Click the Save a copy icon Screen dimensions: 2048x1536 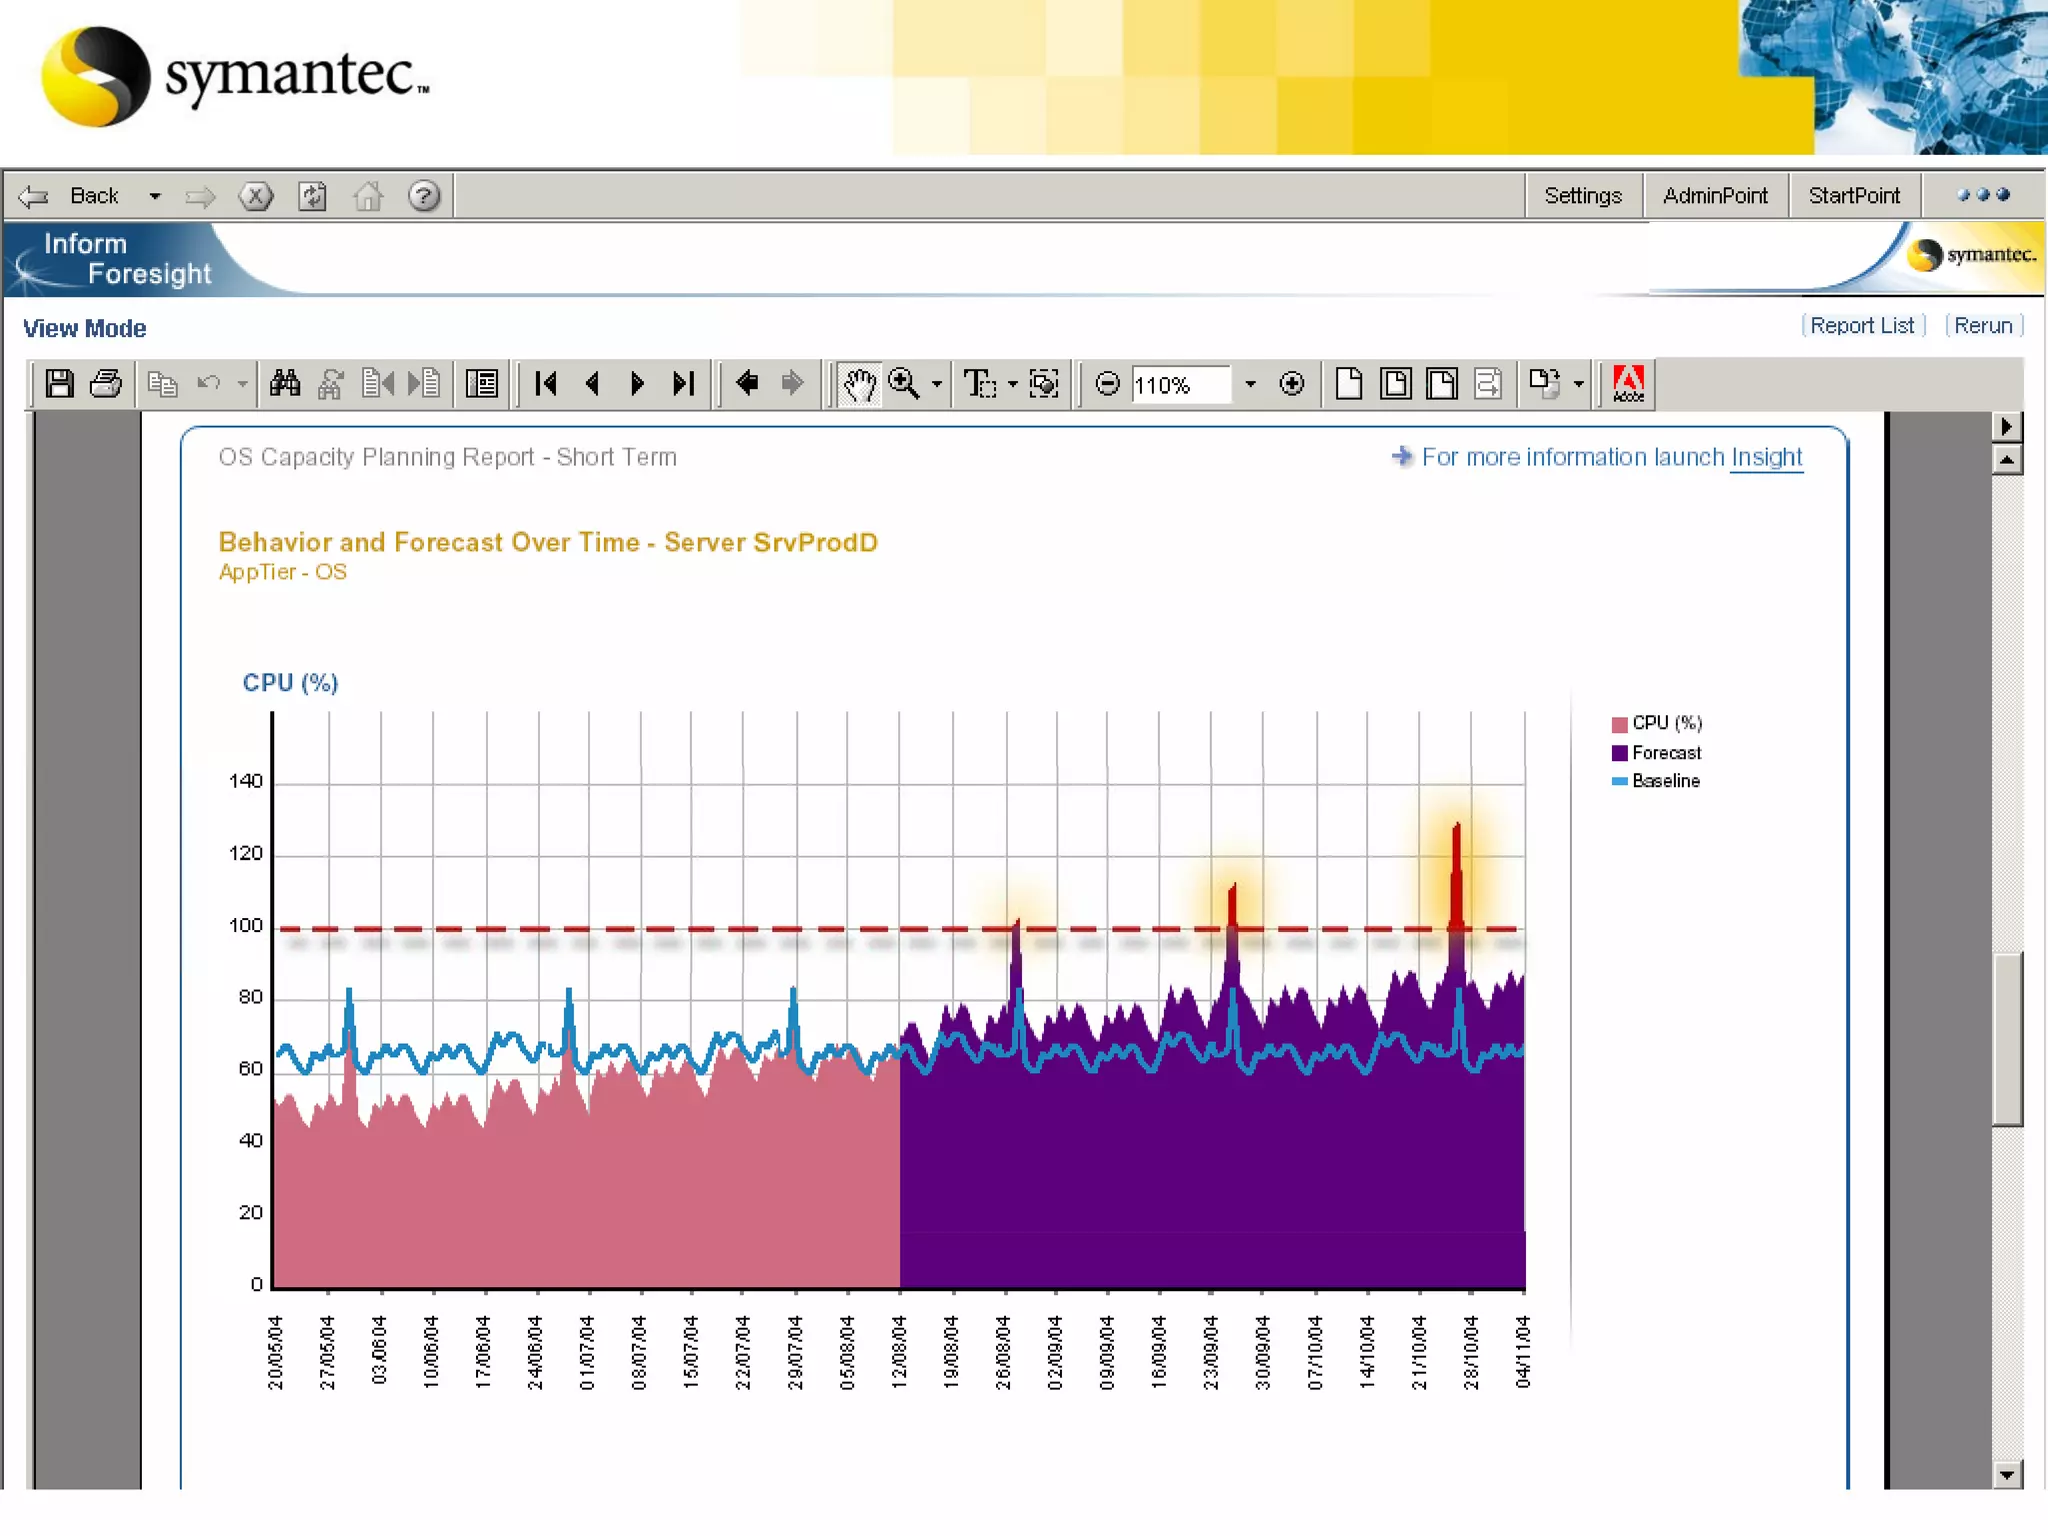[59, 384]
